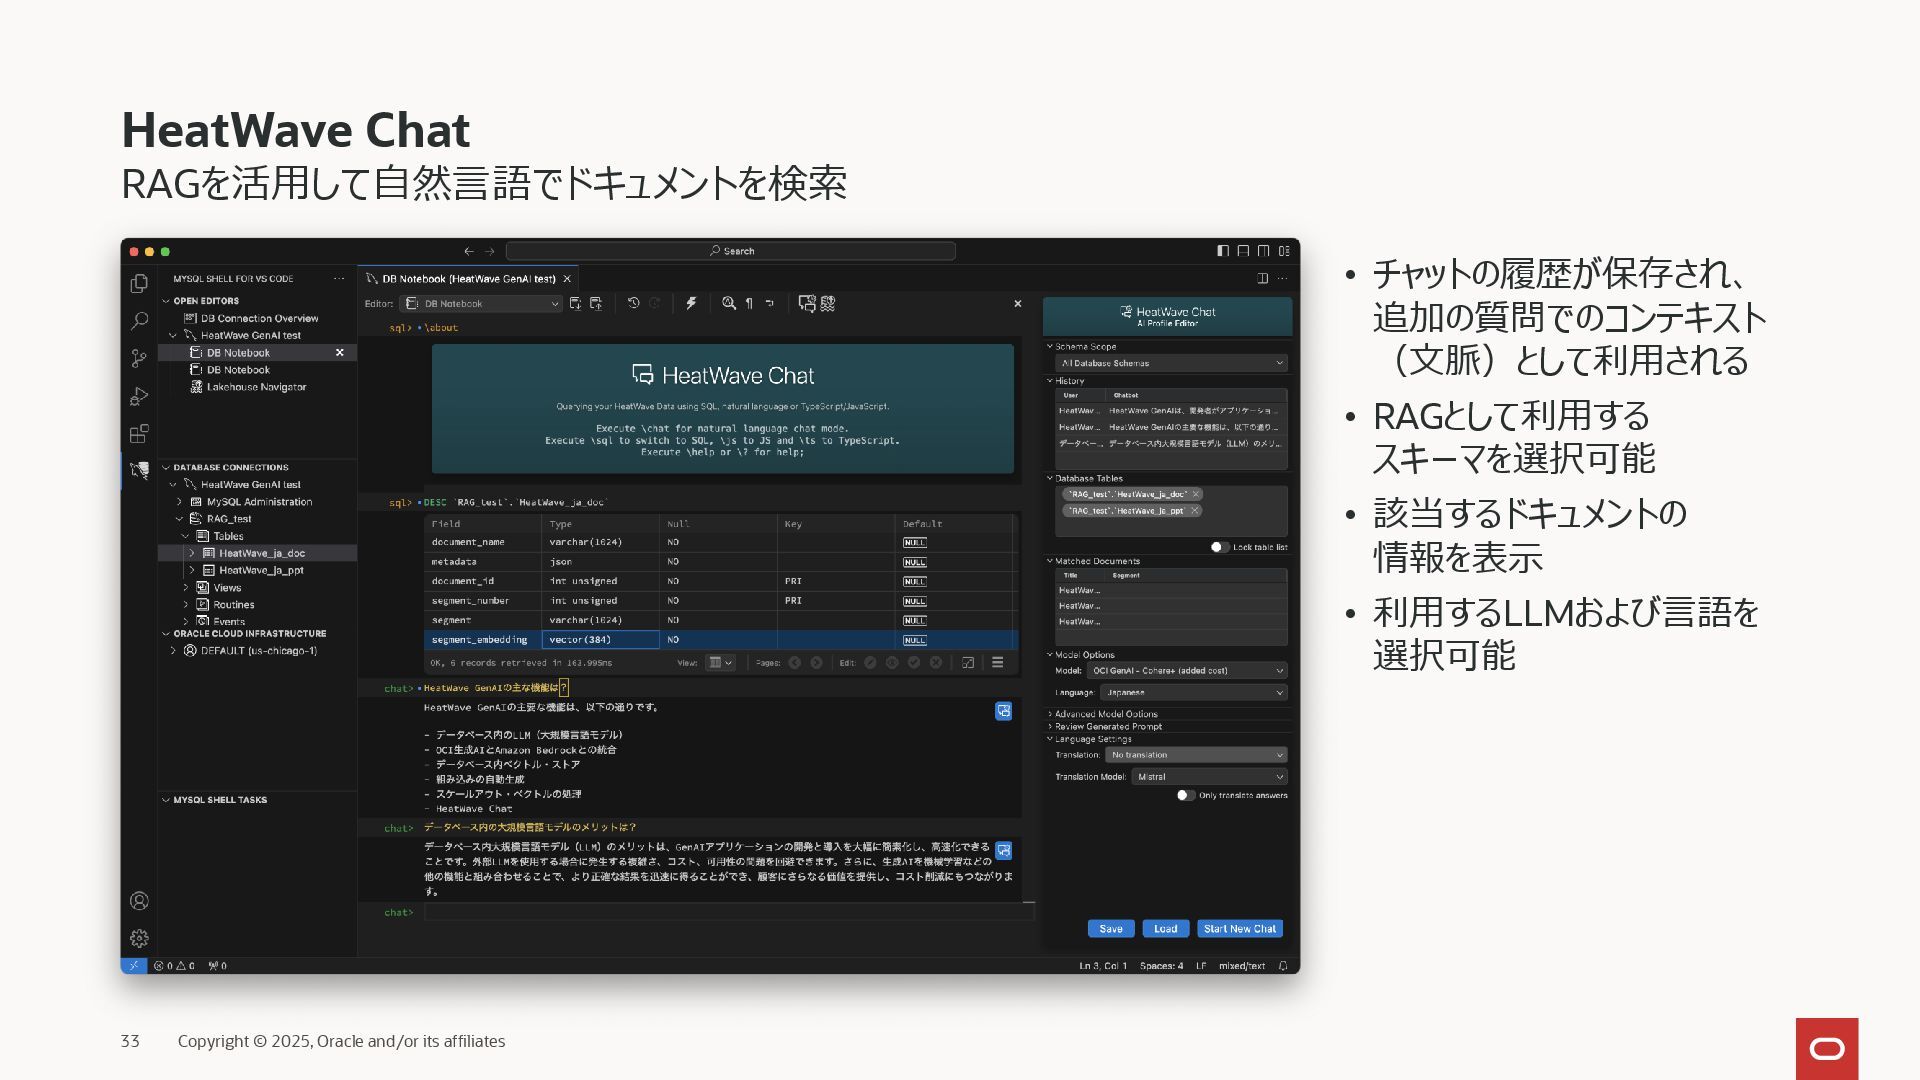
Task: Close the DB Notebook editor tab
Action: (x=567, y=279)
